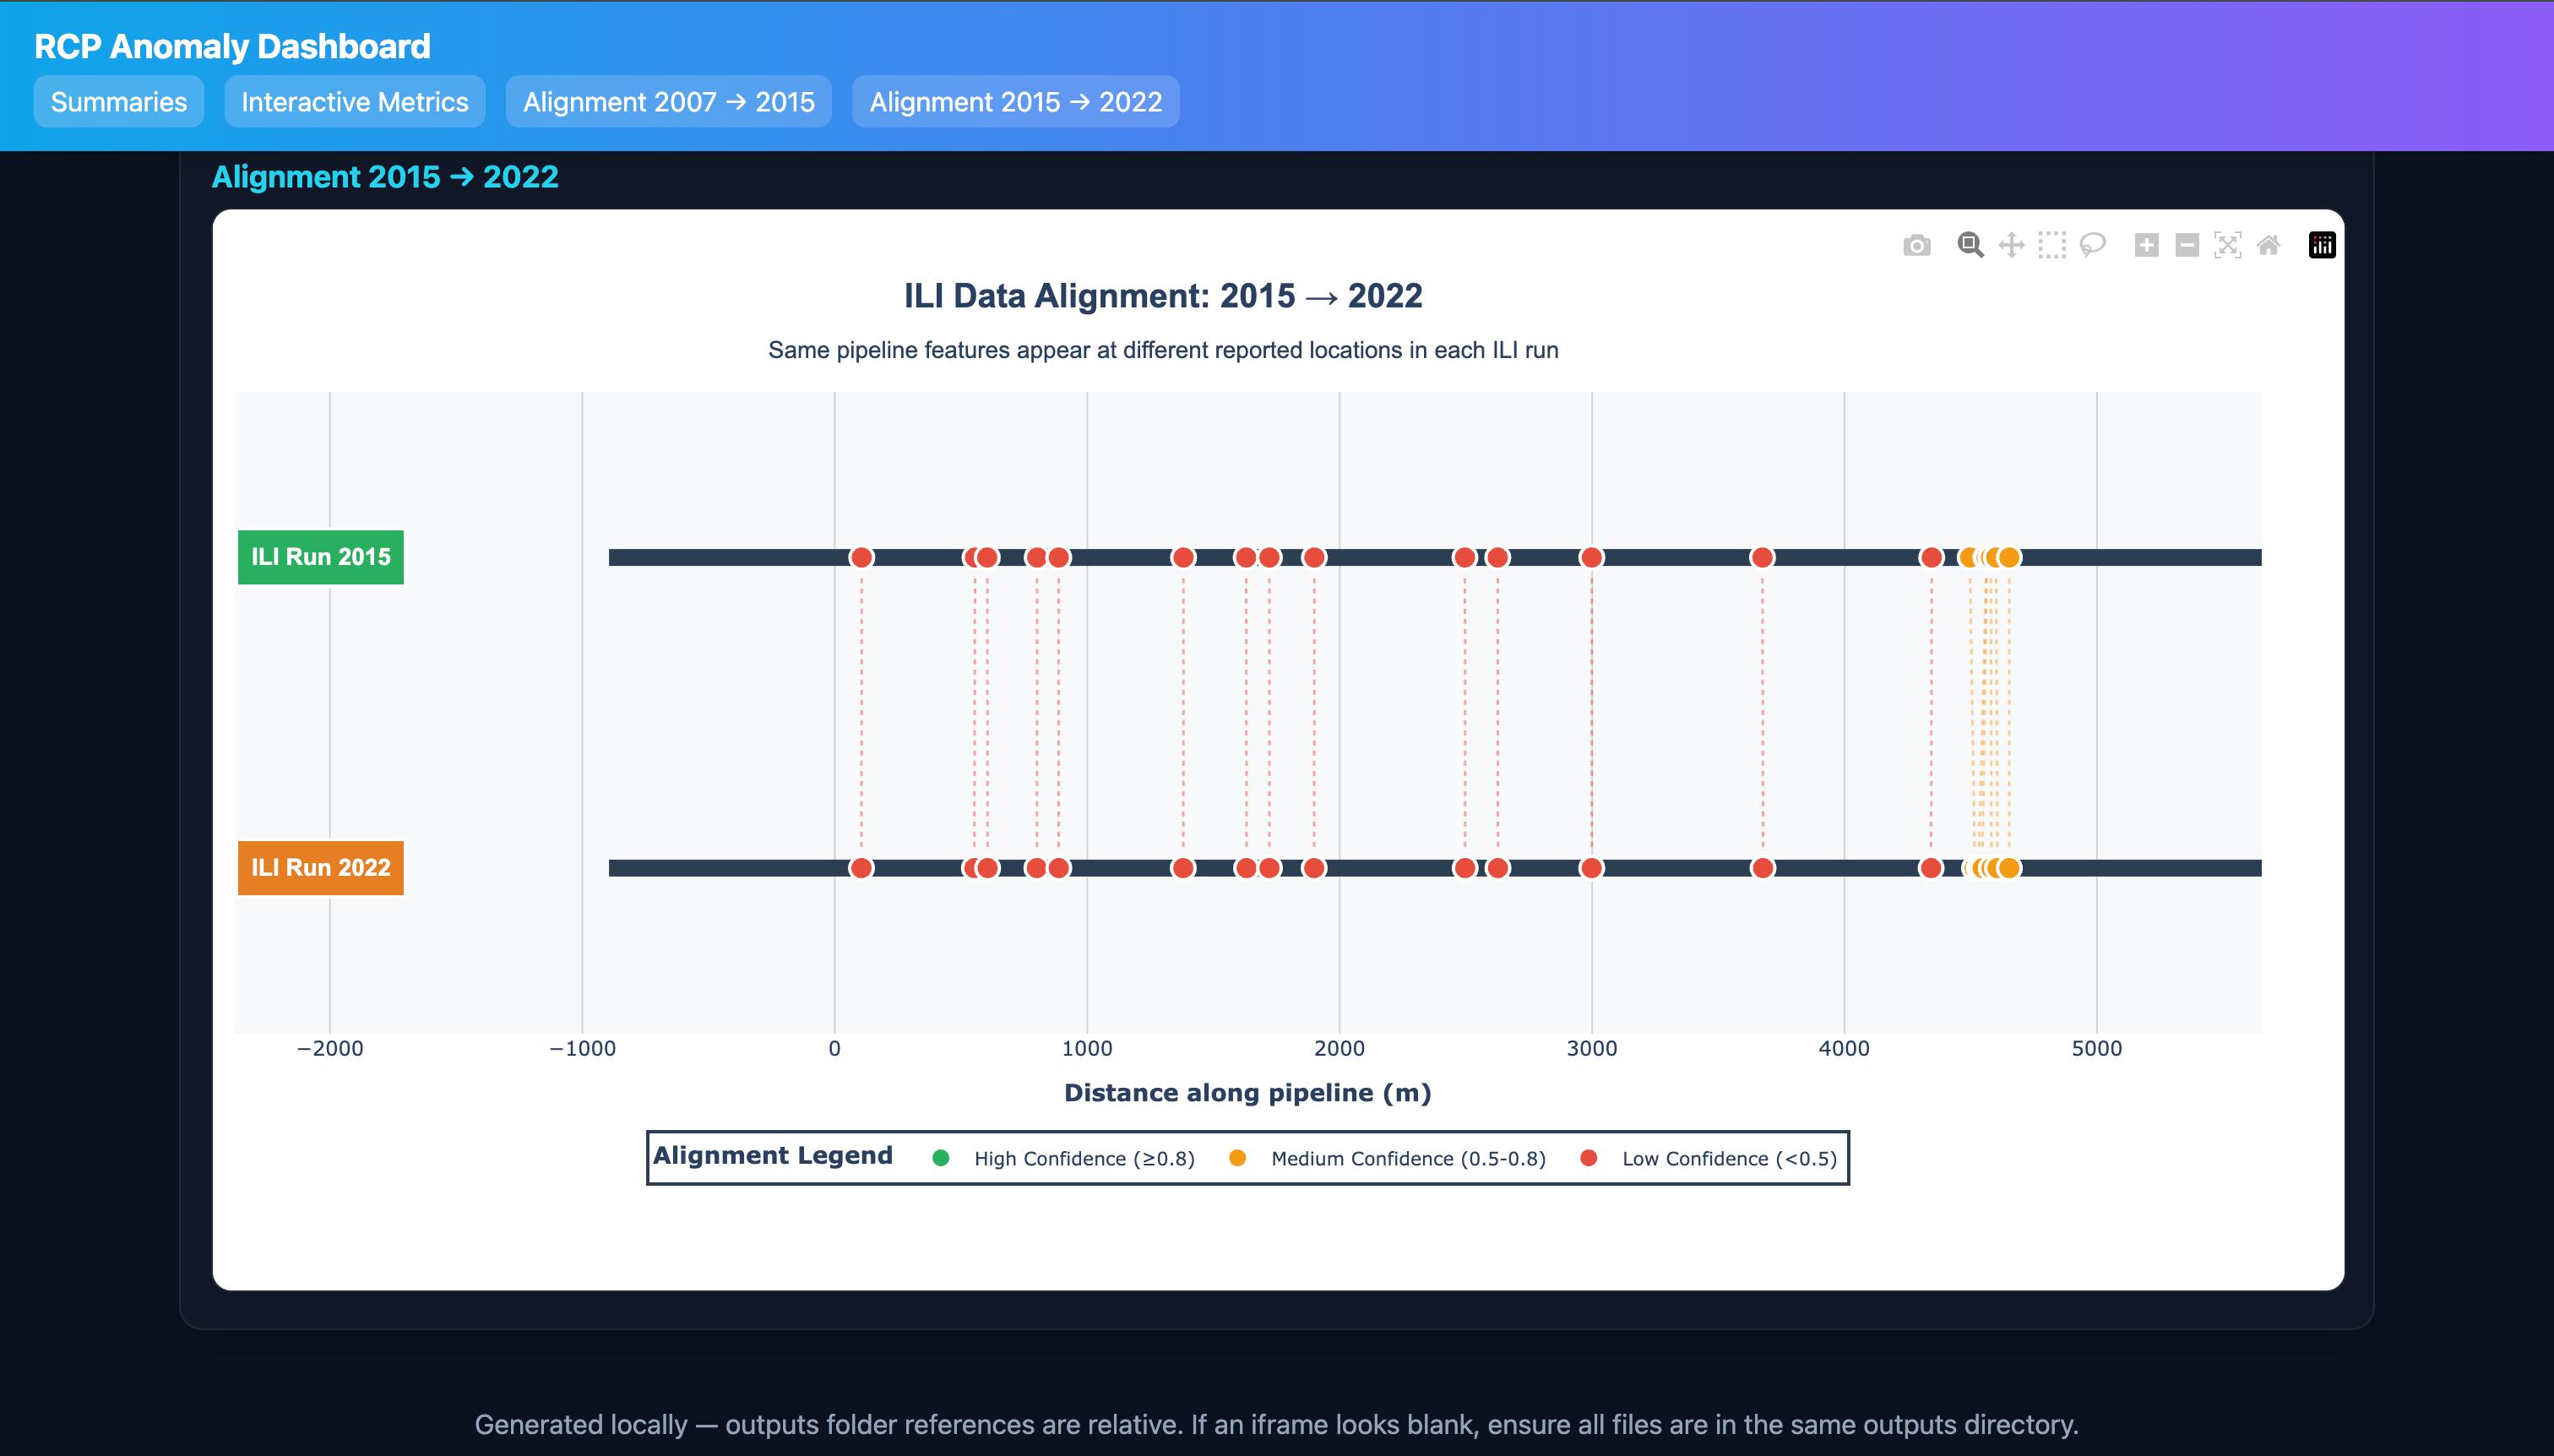The image size is (2554, 1456).
Task: Switch to Interactive Metrics tab
Action: click(x=354, y=102)
